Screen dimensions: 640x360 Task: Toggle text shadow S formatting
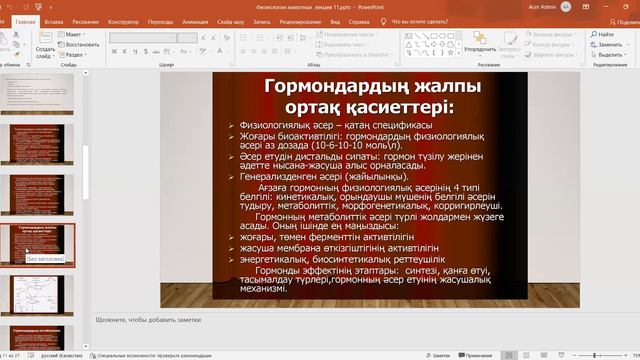[146, 51]
